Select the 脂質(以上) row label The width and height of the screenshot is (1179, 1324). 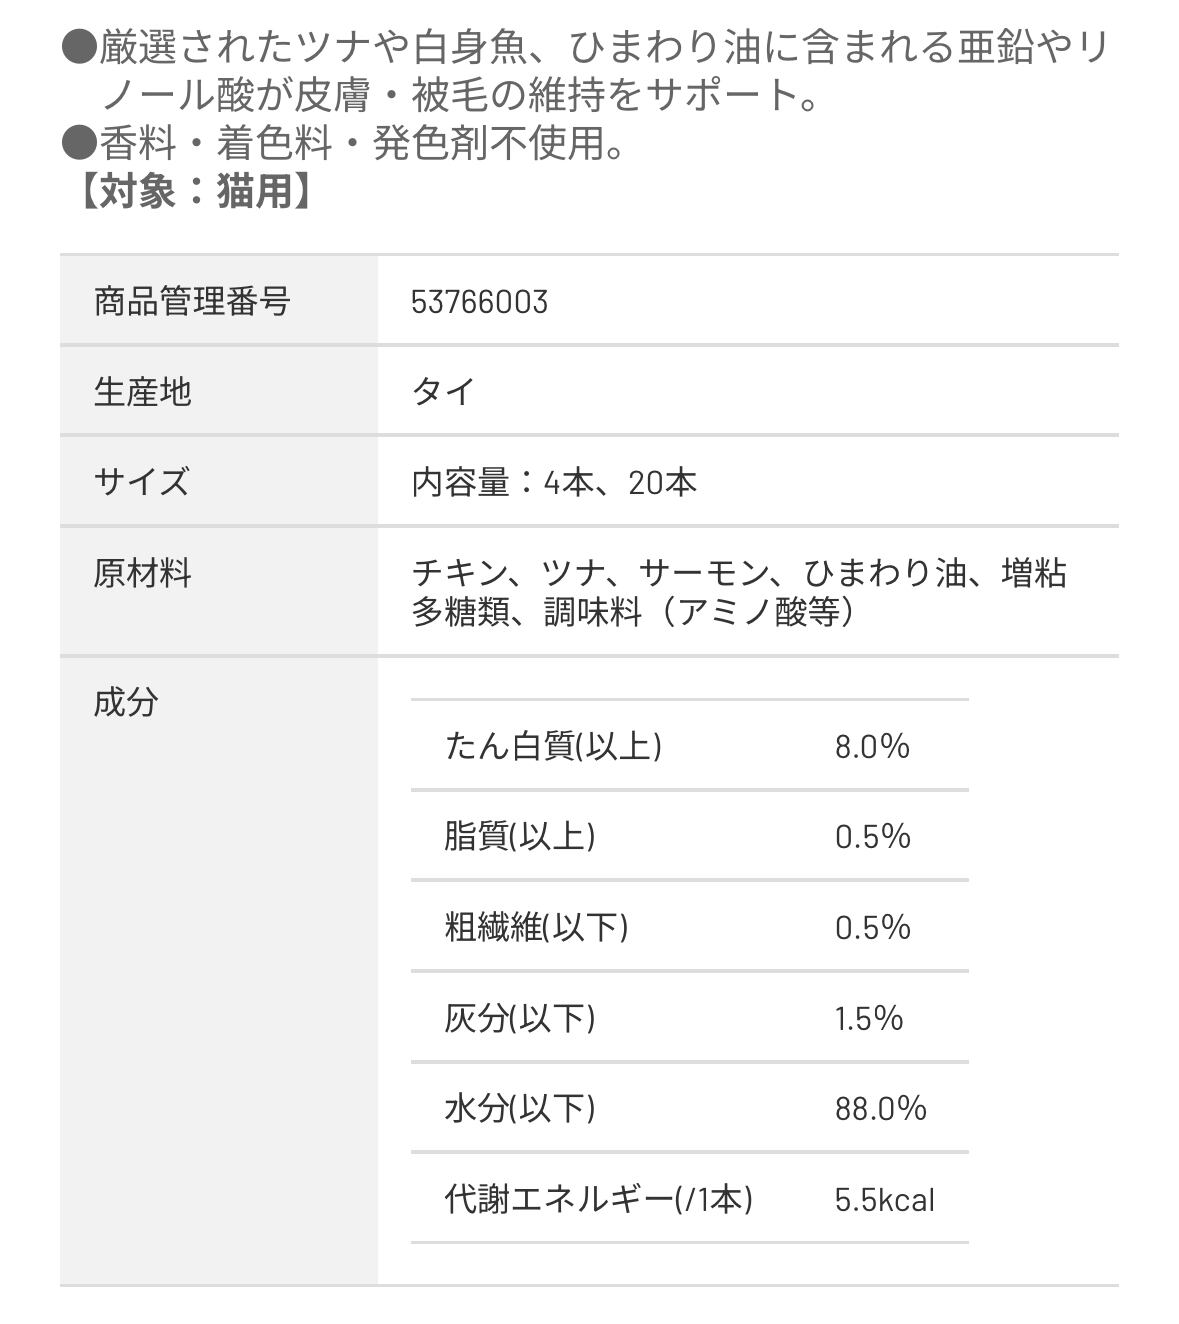(x=519, y=836)
